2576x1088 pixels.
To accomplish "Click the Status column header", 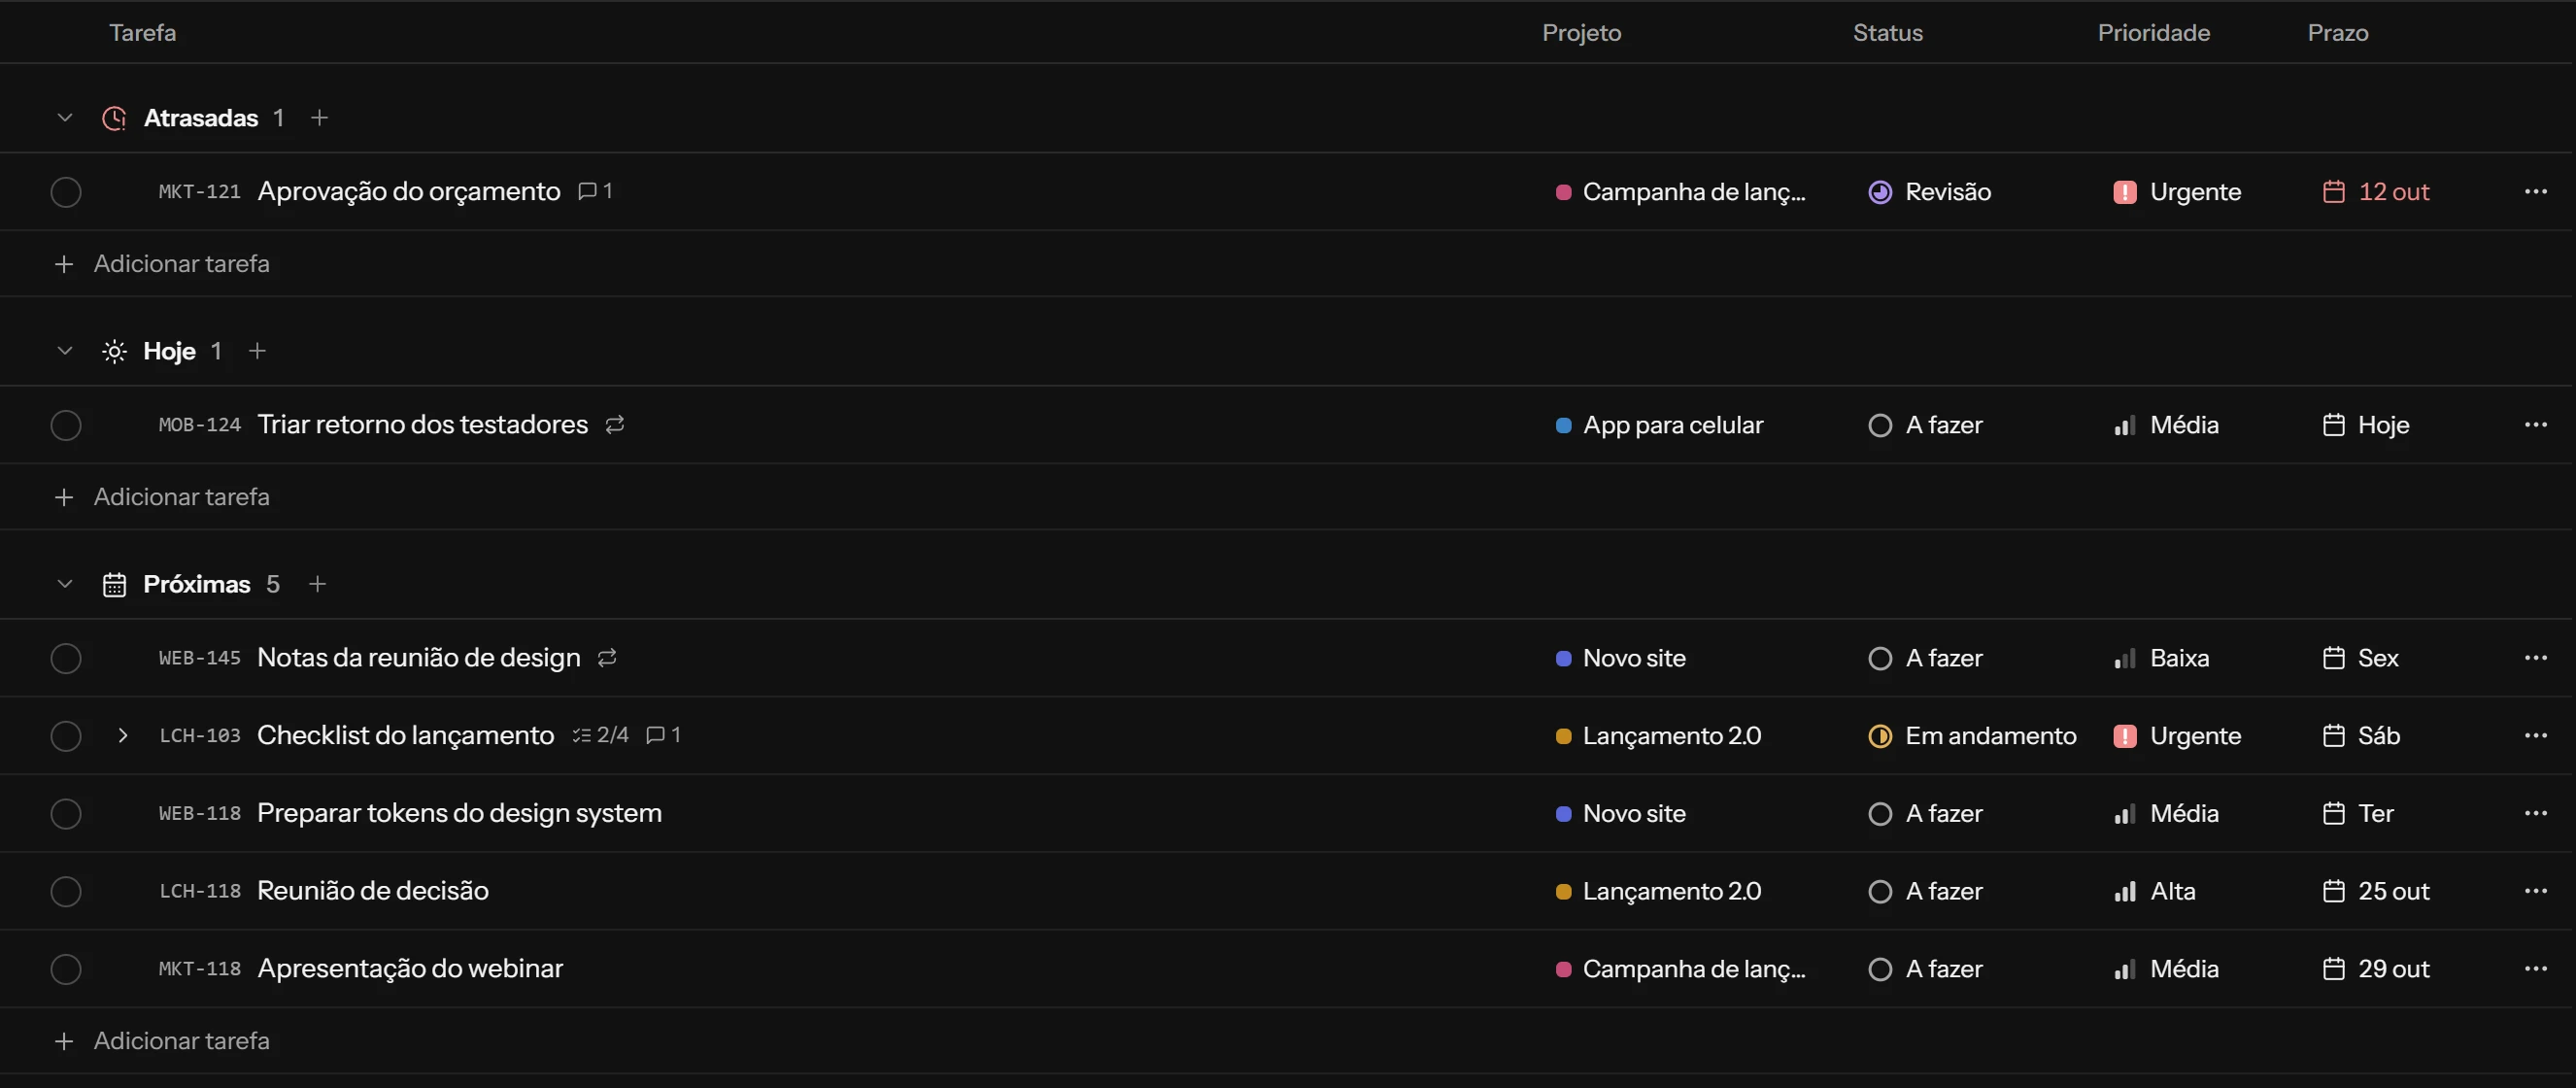I will 1887,32.
